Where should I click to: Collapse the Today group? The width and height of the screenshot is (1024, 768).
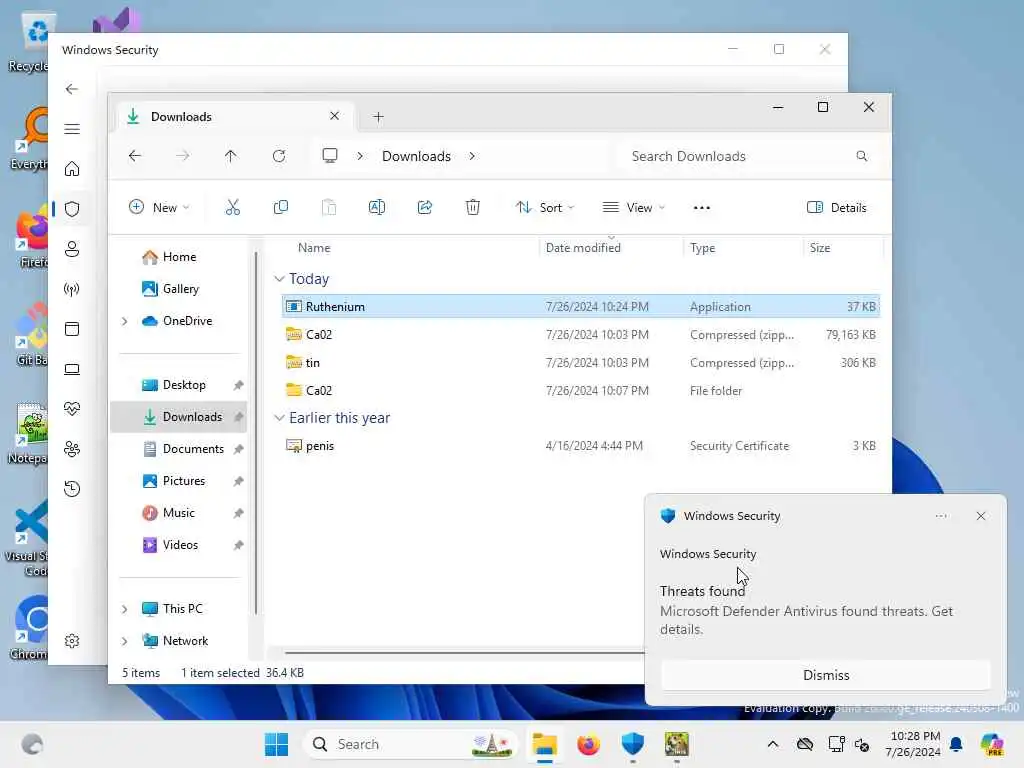tap(280, 279)
